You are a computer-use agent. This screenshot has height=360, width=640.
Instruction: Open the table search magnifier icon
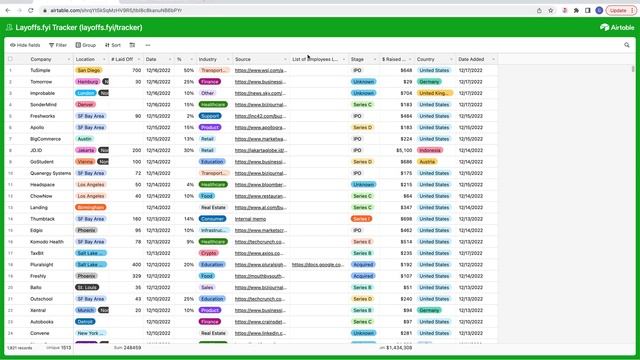[627, 45]
